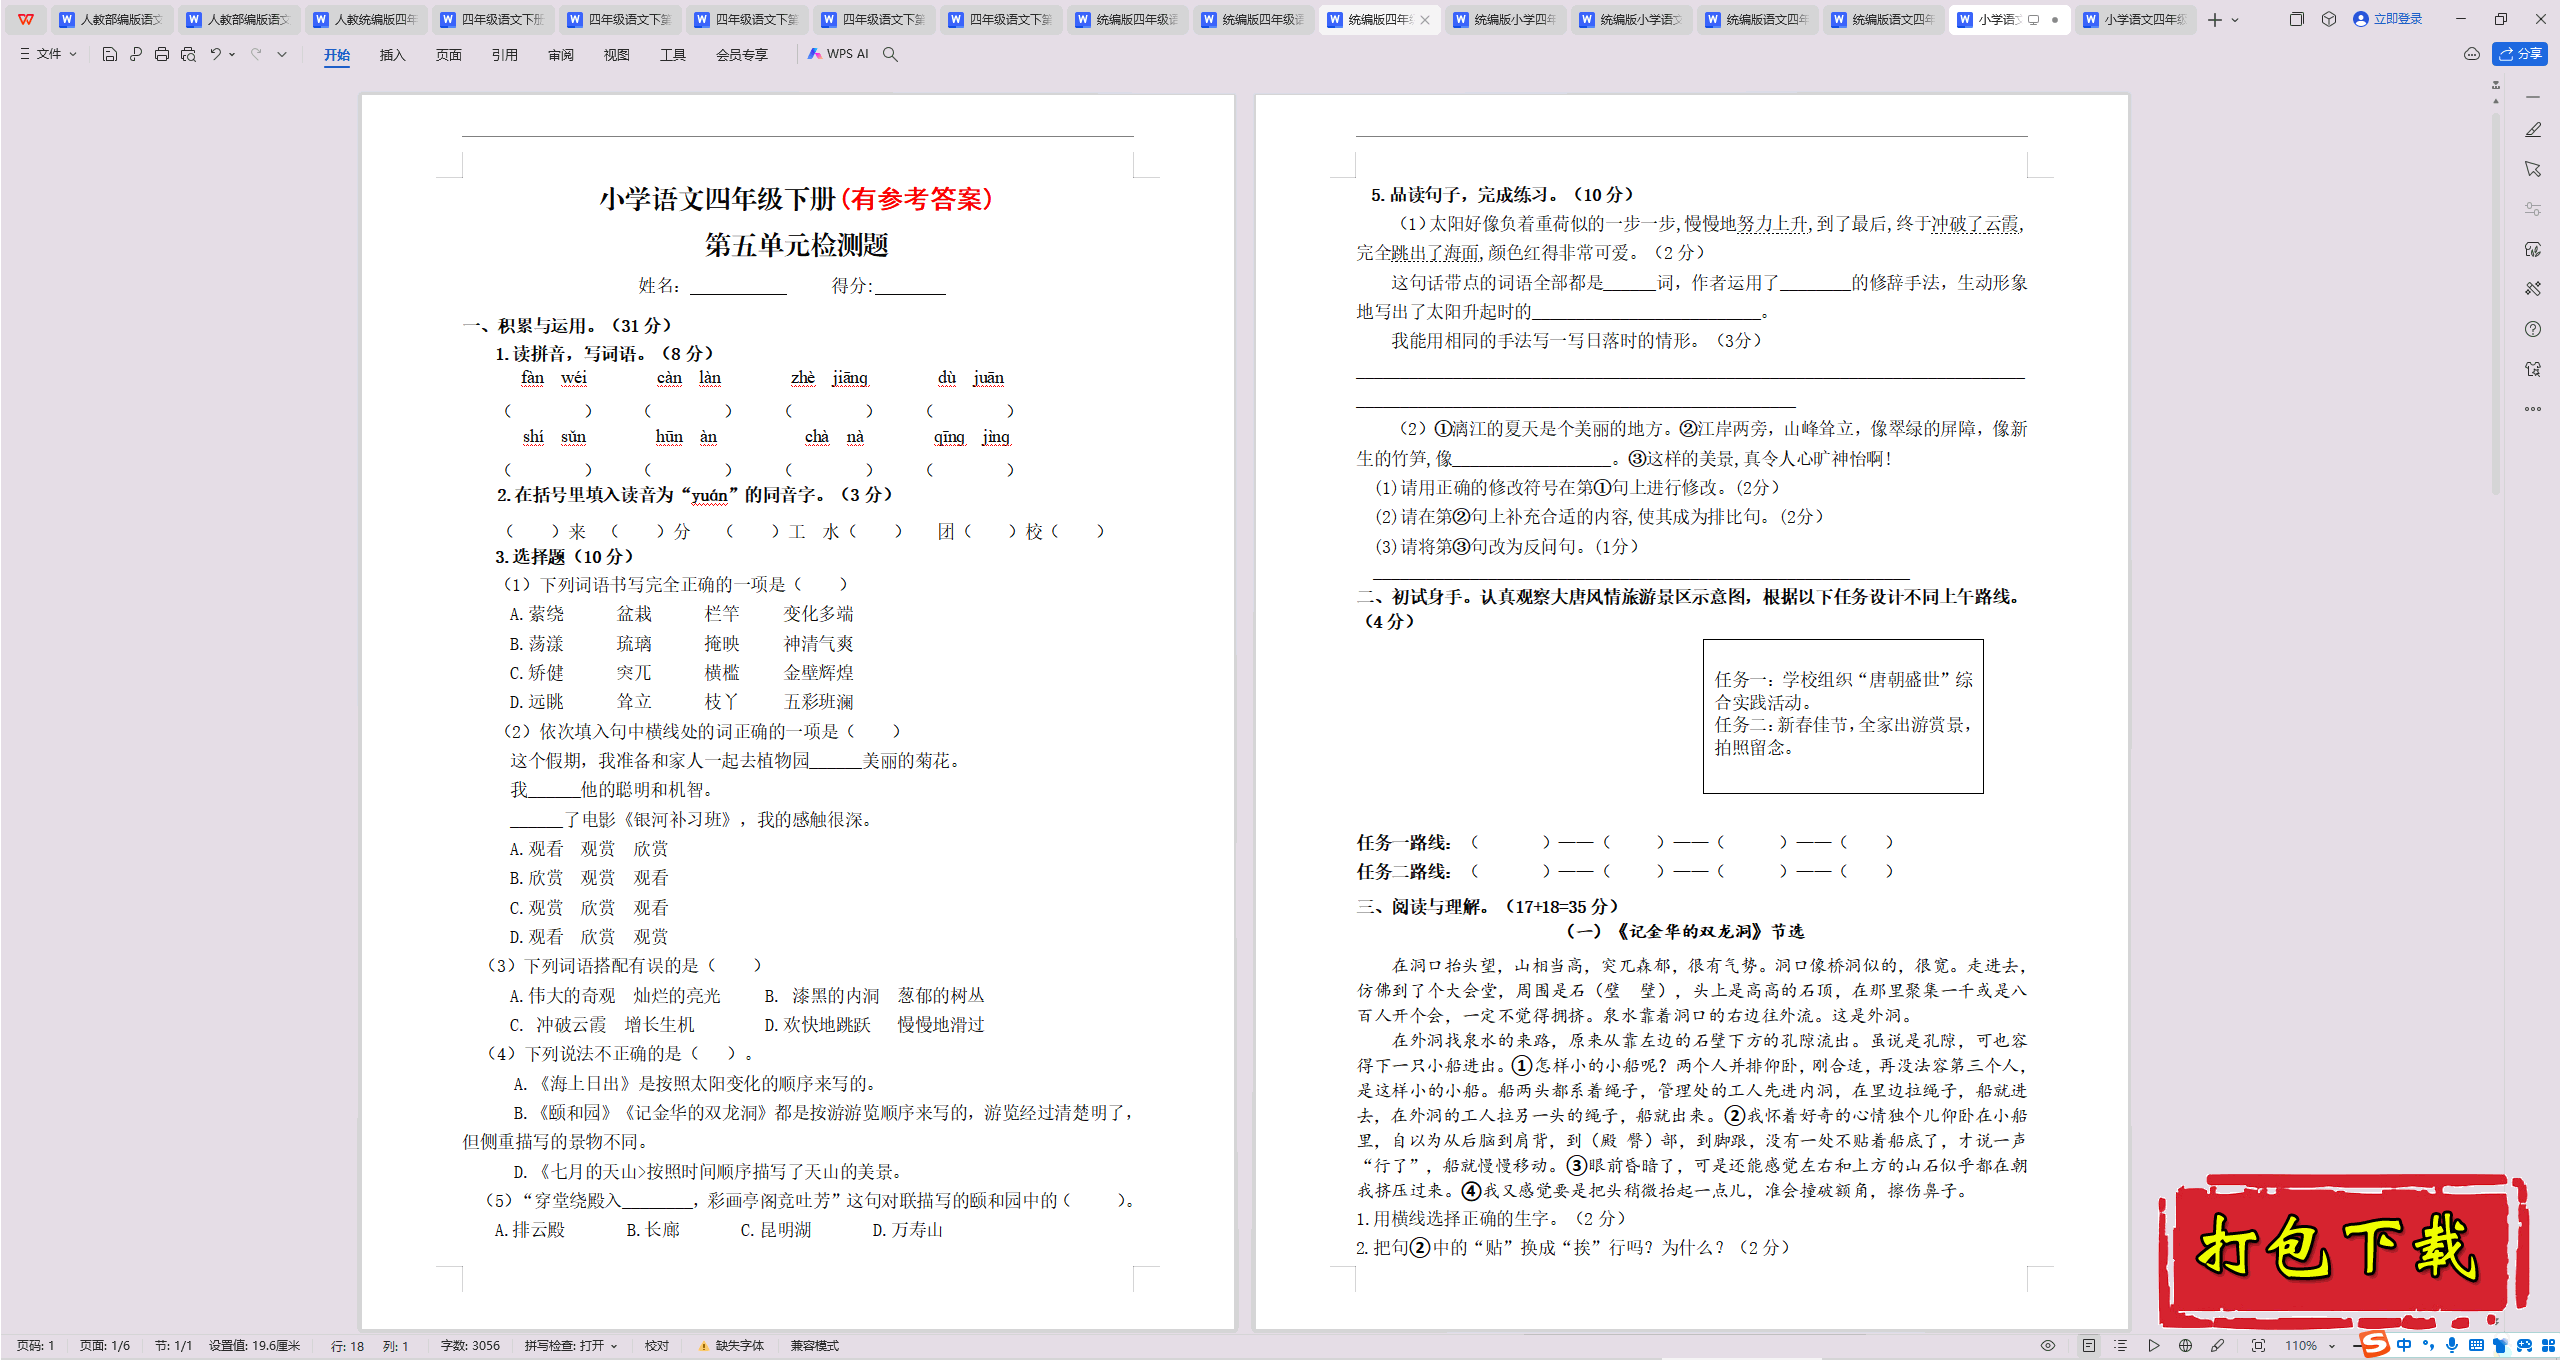Click the Sogou input microphone icon
Viewport: 2560px width, 1360px height.
point(2451,1346)
